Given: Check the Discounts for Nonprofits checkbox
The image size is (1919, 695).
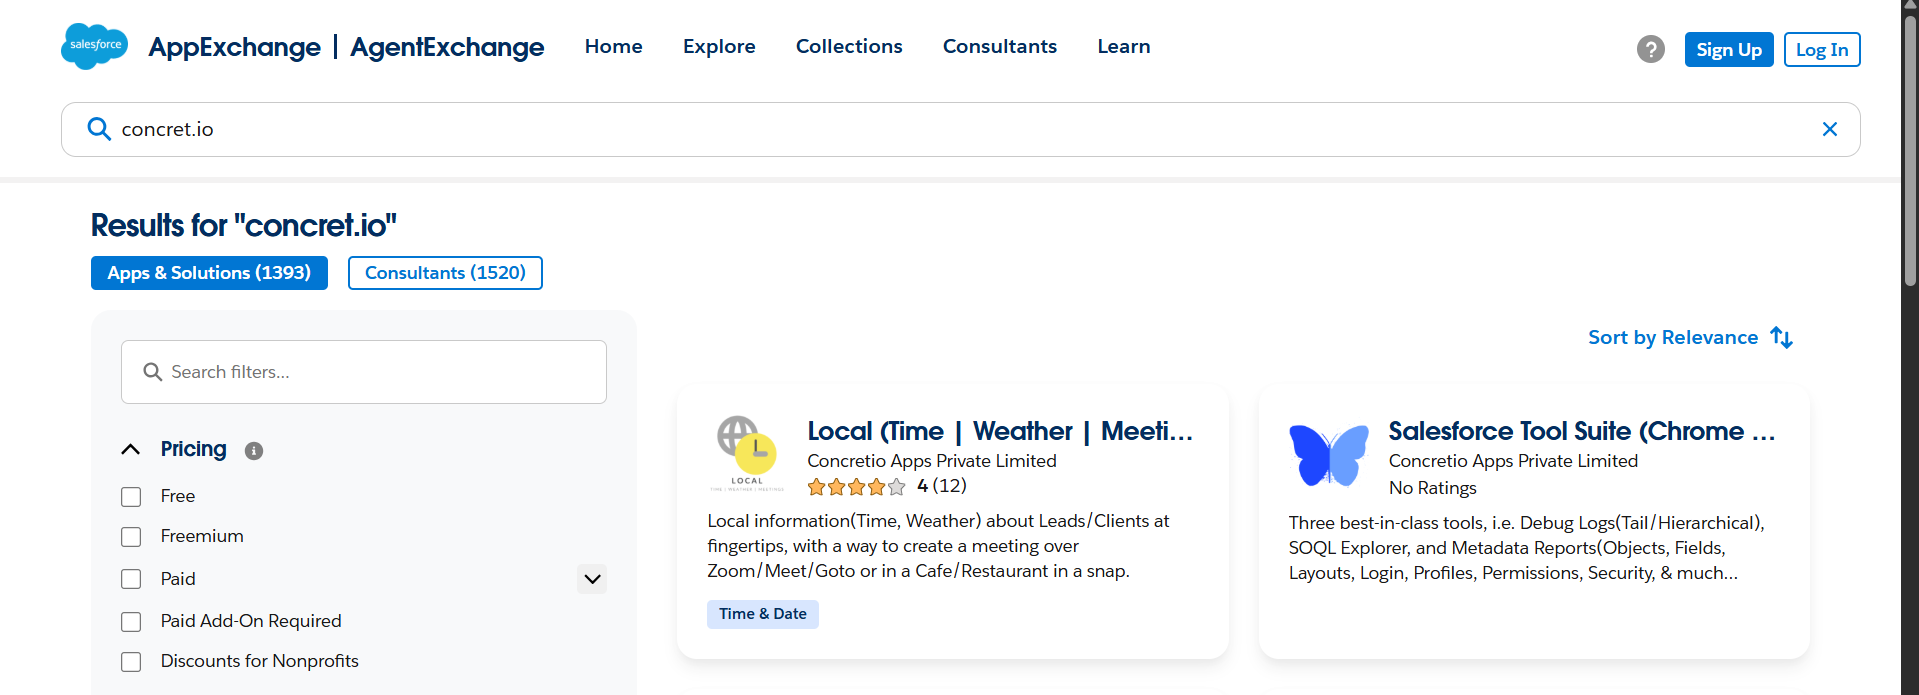Looking at the screenshot, I should pyautogui.click(x=131, y=662).
